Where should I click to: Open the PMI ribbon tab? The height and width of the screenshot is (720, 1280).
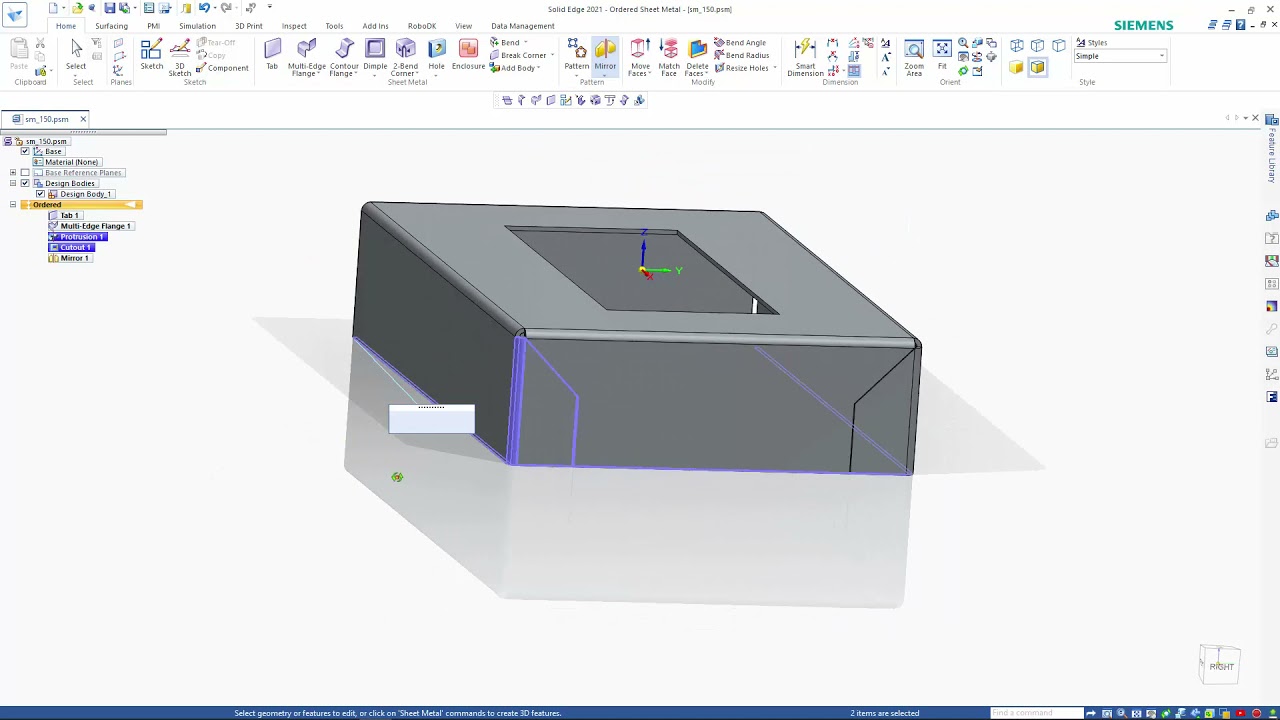coord(153,26)
